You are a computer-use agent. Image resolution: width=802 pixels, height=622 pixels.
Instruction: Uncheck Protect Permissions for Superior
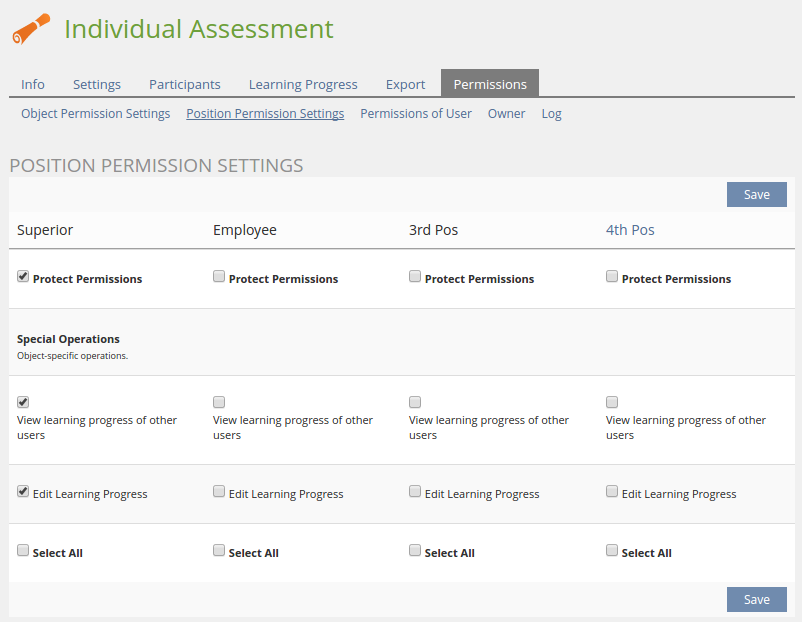coord(23,277)
